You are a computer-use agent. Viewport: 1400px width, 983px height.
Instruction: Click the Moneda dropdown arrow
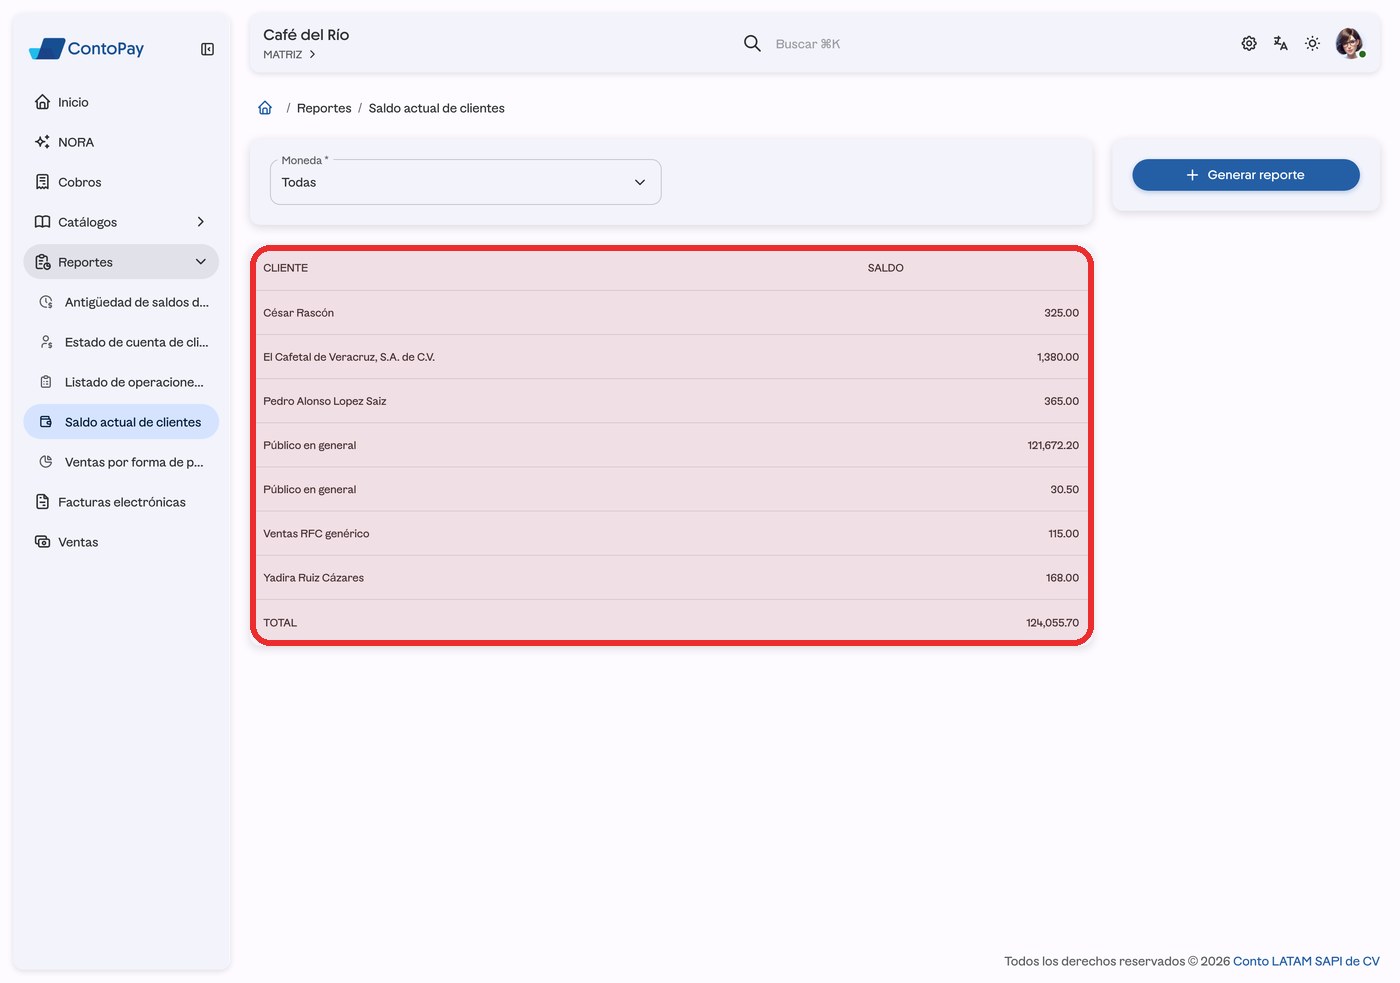click(x=640, y=182)
